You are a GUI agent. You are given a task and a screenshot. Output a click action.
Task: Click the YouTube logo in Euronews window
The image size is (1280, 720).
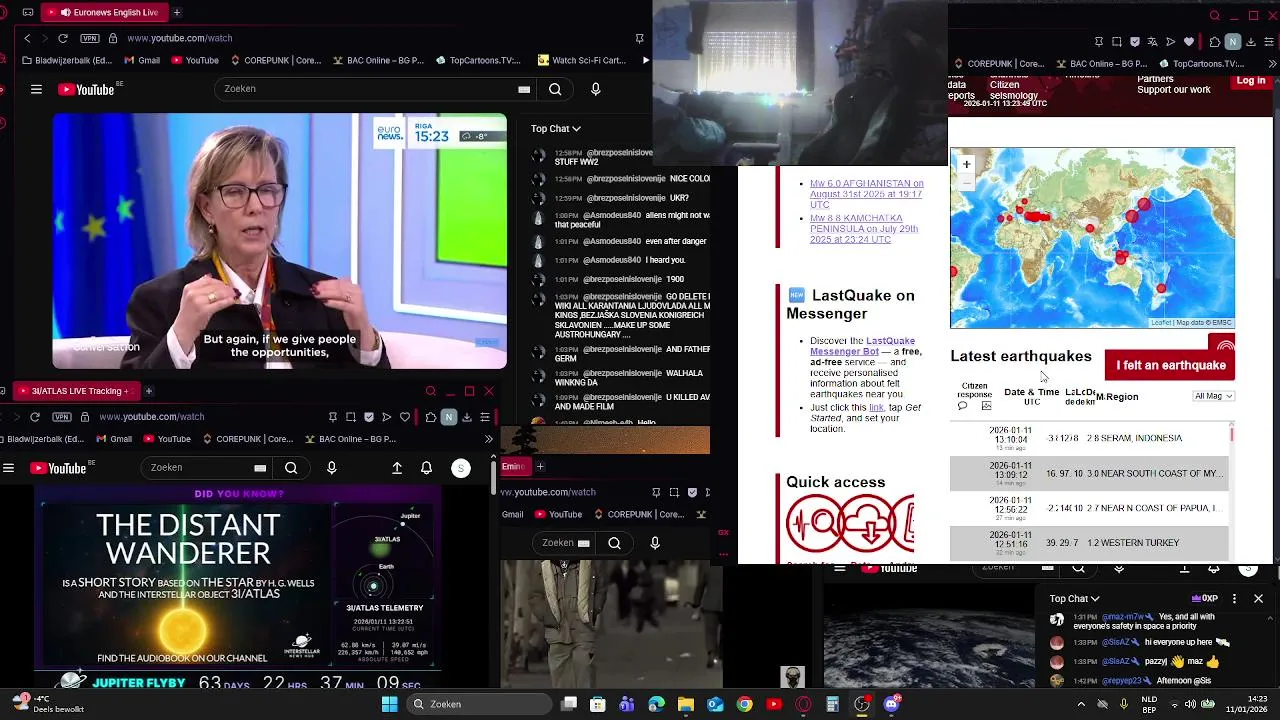(x=87, y=89)
